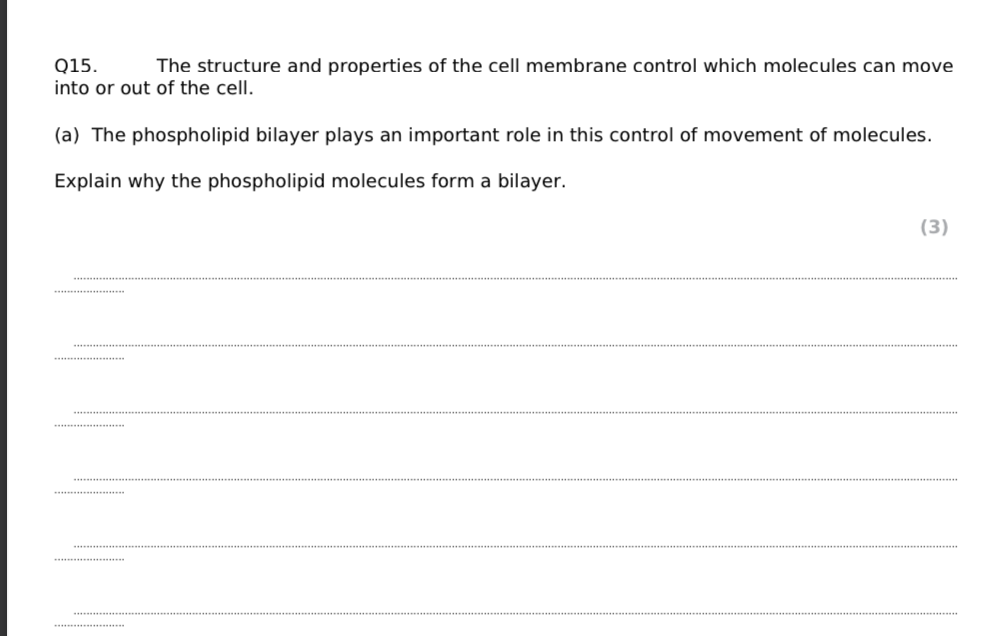This screenshot has height=636, width=984.
Task: Click the fourth dotted answer line
Action: point(514,479)
